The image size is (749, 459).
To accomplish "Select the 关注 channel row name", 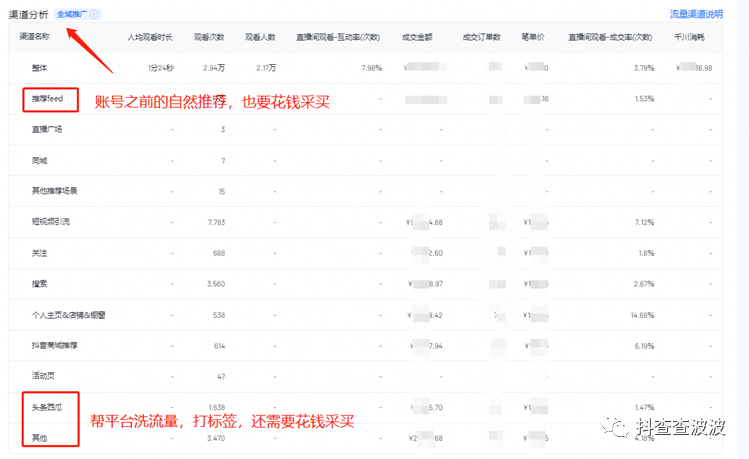I will click(40, 253).
